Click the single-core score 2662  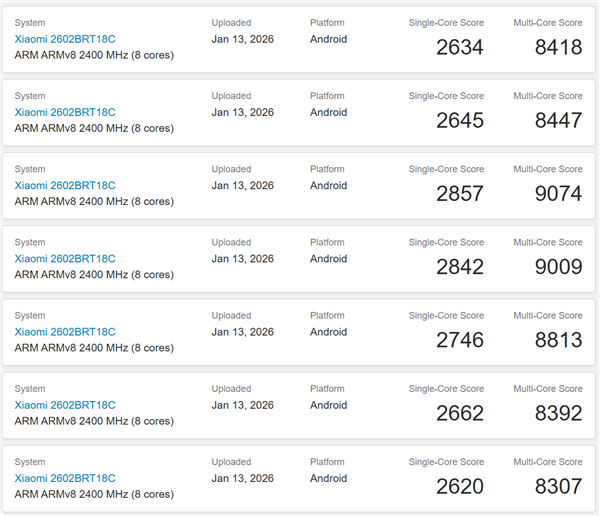click(460, 413)
